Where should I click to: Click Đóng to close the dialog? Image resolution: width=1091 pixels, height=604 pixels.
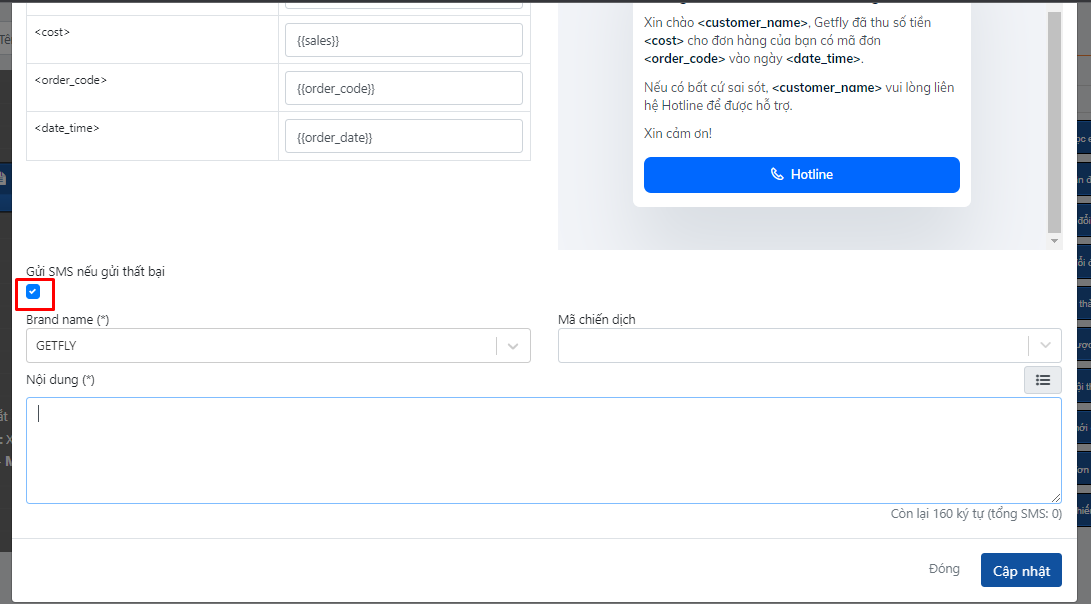[943, 569]
